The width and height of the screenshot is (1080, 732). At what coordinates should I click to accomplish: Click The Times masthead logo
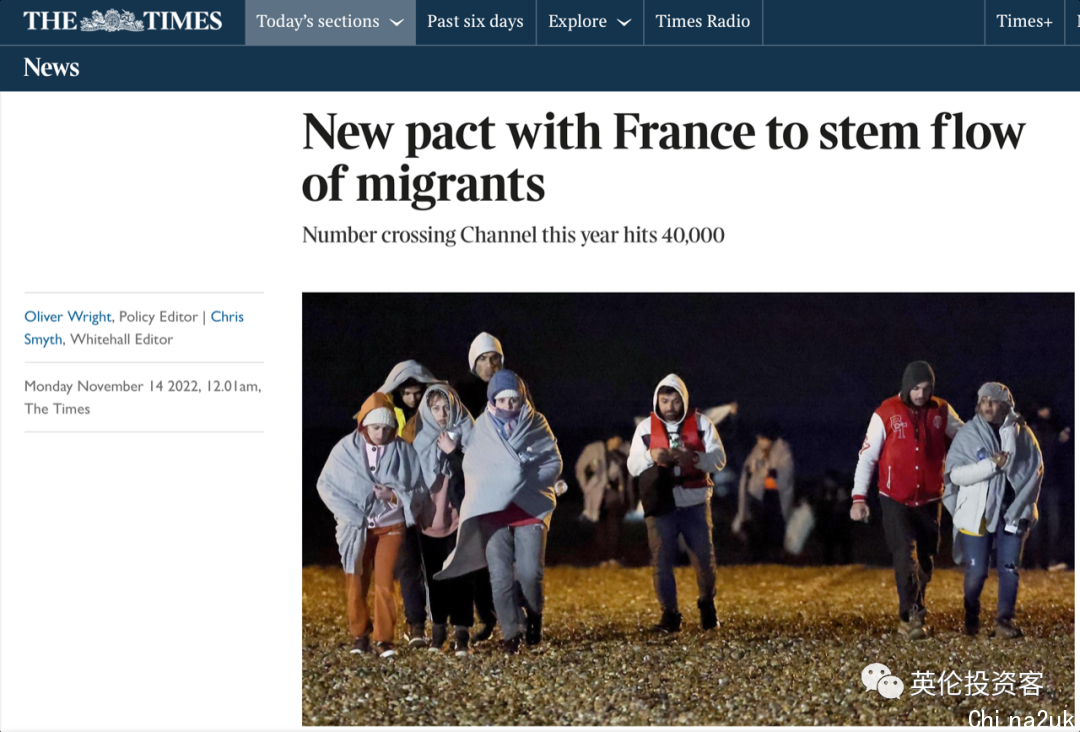point(123,21)
